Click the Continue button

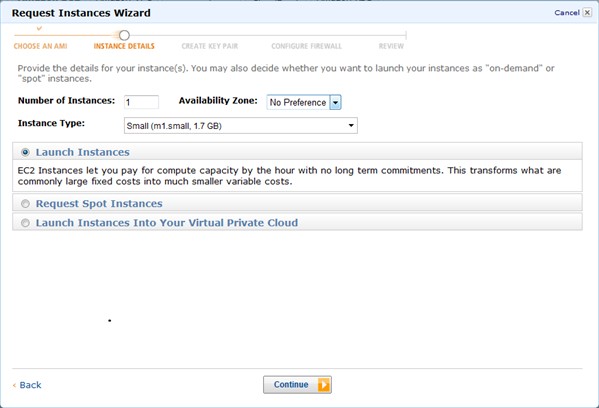pyautogui.click(x=297, y=385)
